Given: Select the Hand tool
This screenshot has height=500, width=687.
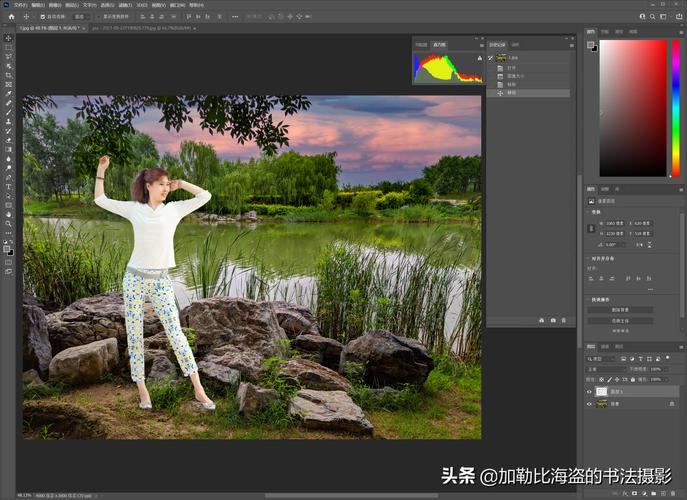Looking at the screenshot, I should pyautogui.click(x=8, y=214).
